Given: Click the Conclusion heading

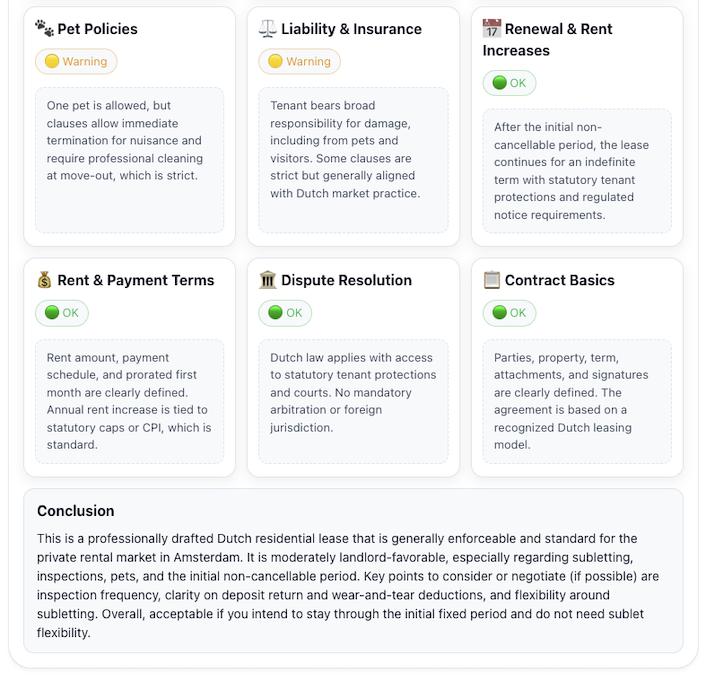Looking at the screenshot, I should (76, 511).
